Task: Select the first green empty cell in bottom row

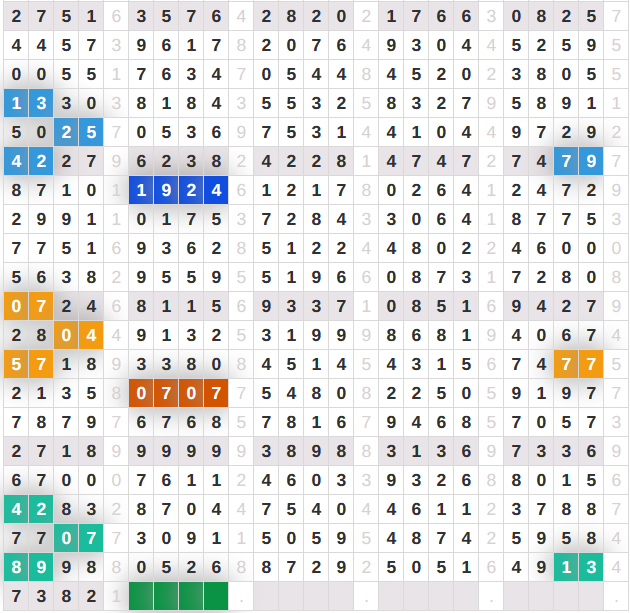Action: click(142, 596)
